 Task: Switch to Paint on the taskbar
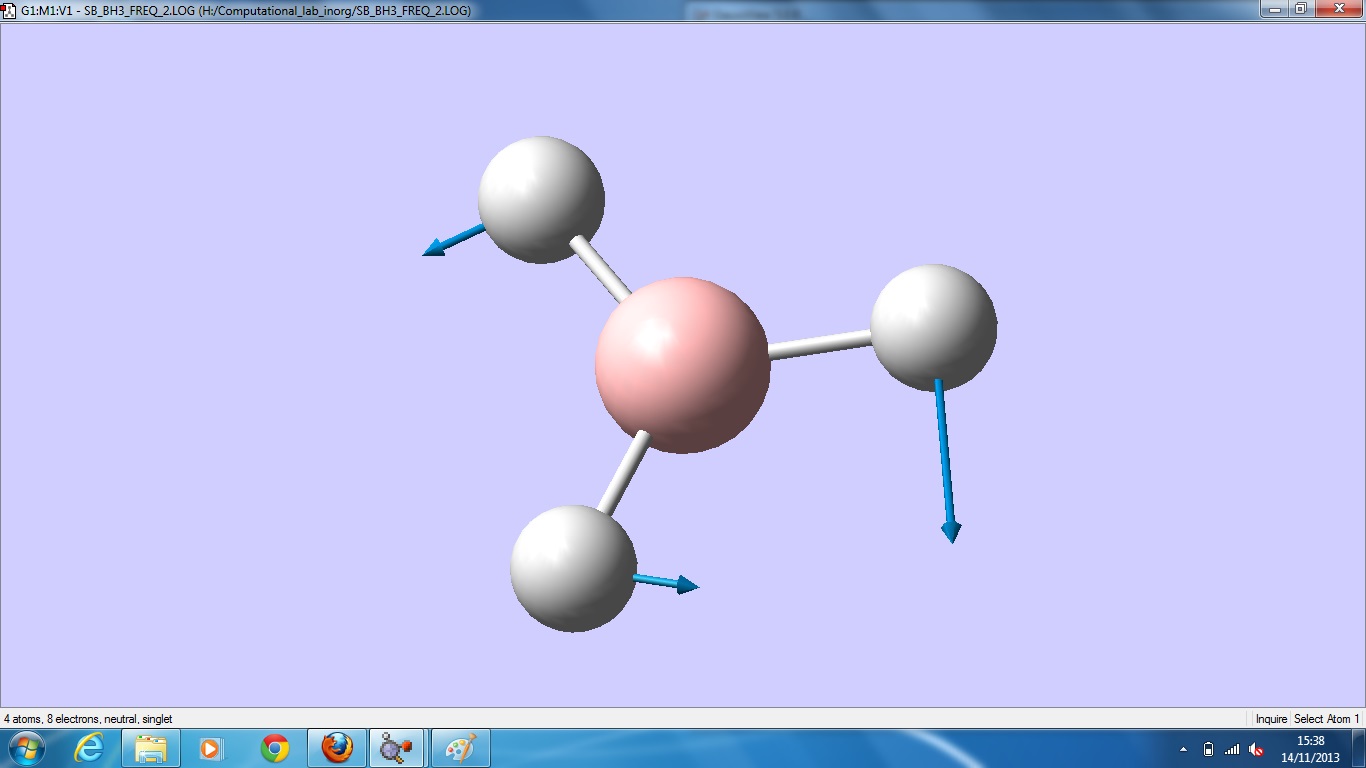pyautogui.click(x=460, y=748)
